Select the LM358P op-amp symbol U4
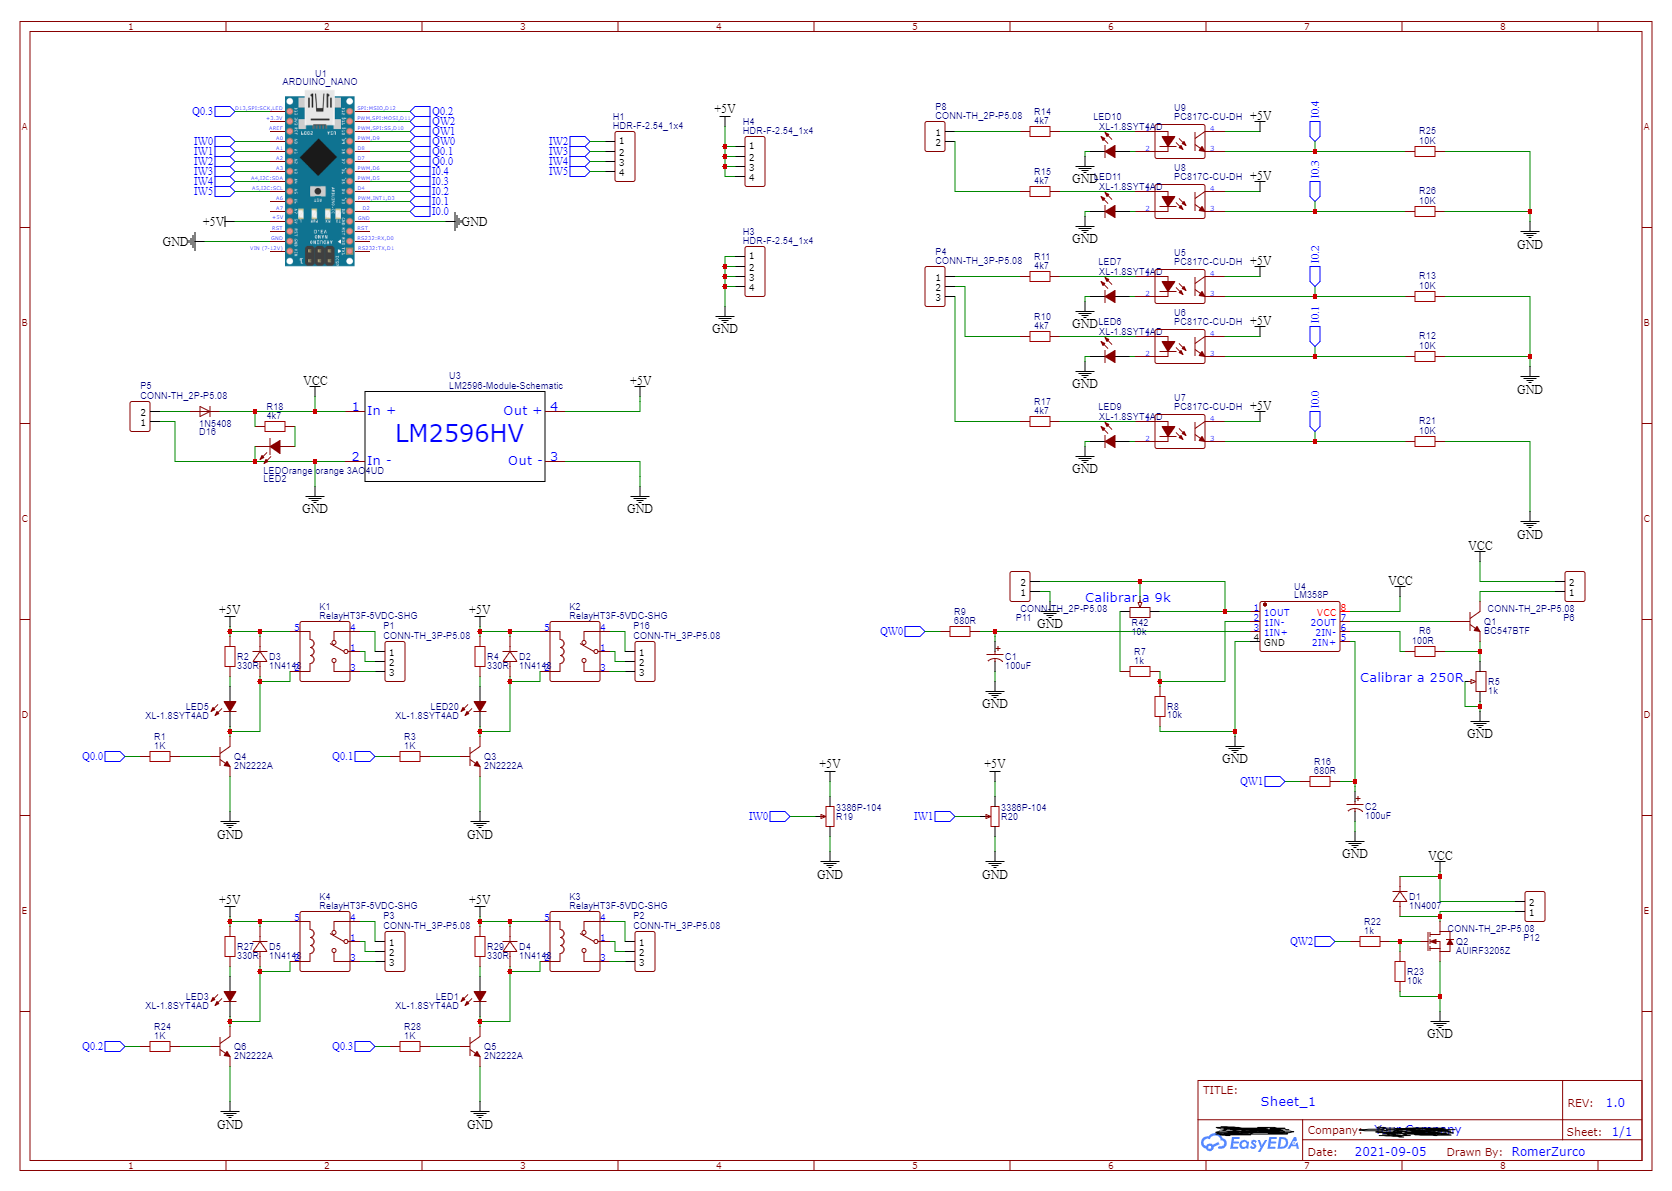This screenshot has width=1672, height=1191. pyautogui.click(x=1300, y=626)
